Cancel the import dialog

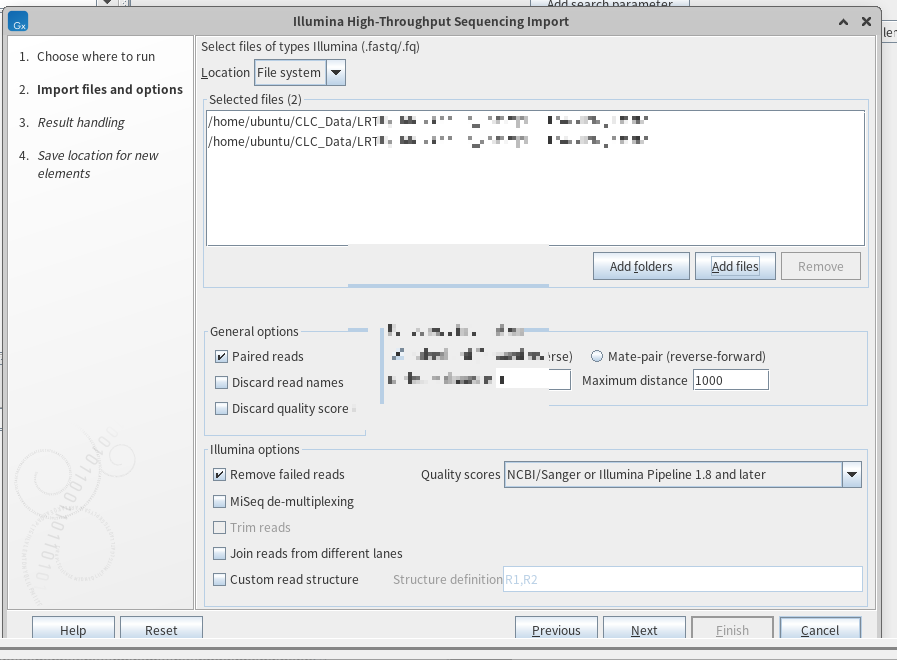820,629
